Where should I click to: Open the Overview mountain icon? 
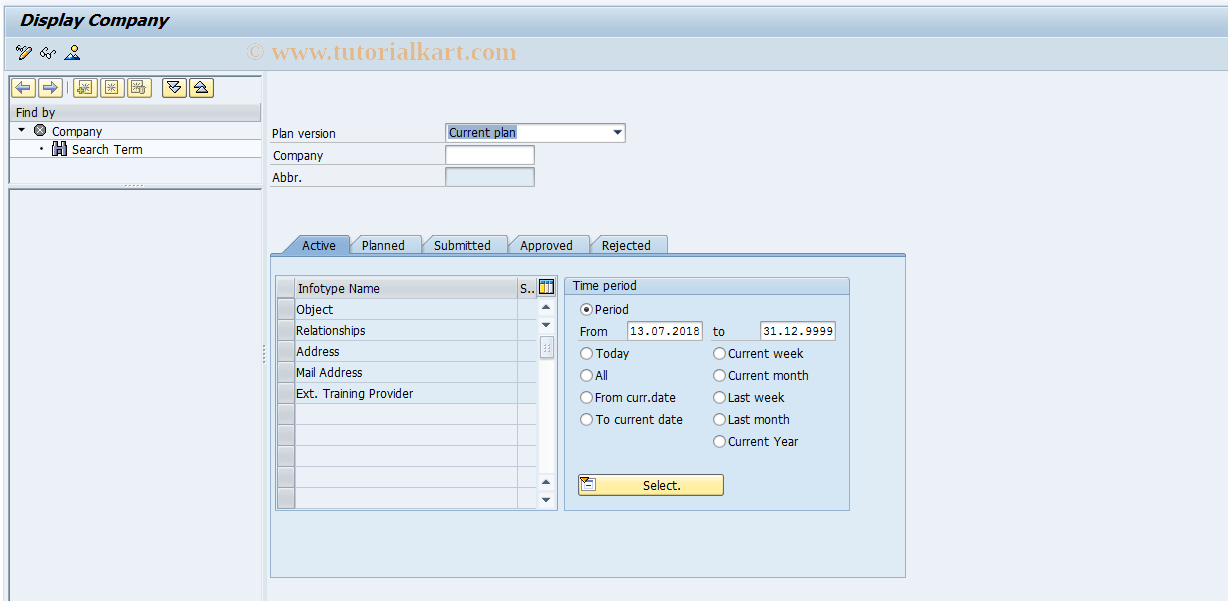coord(71,53)
